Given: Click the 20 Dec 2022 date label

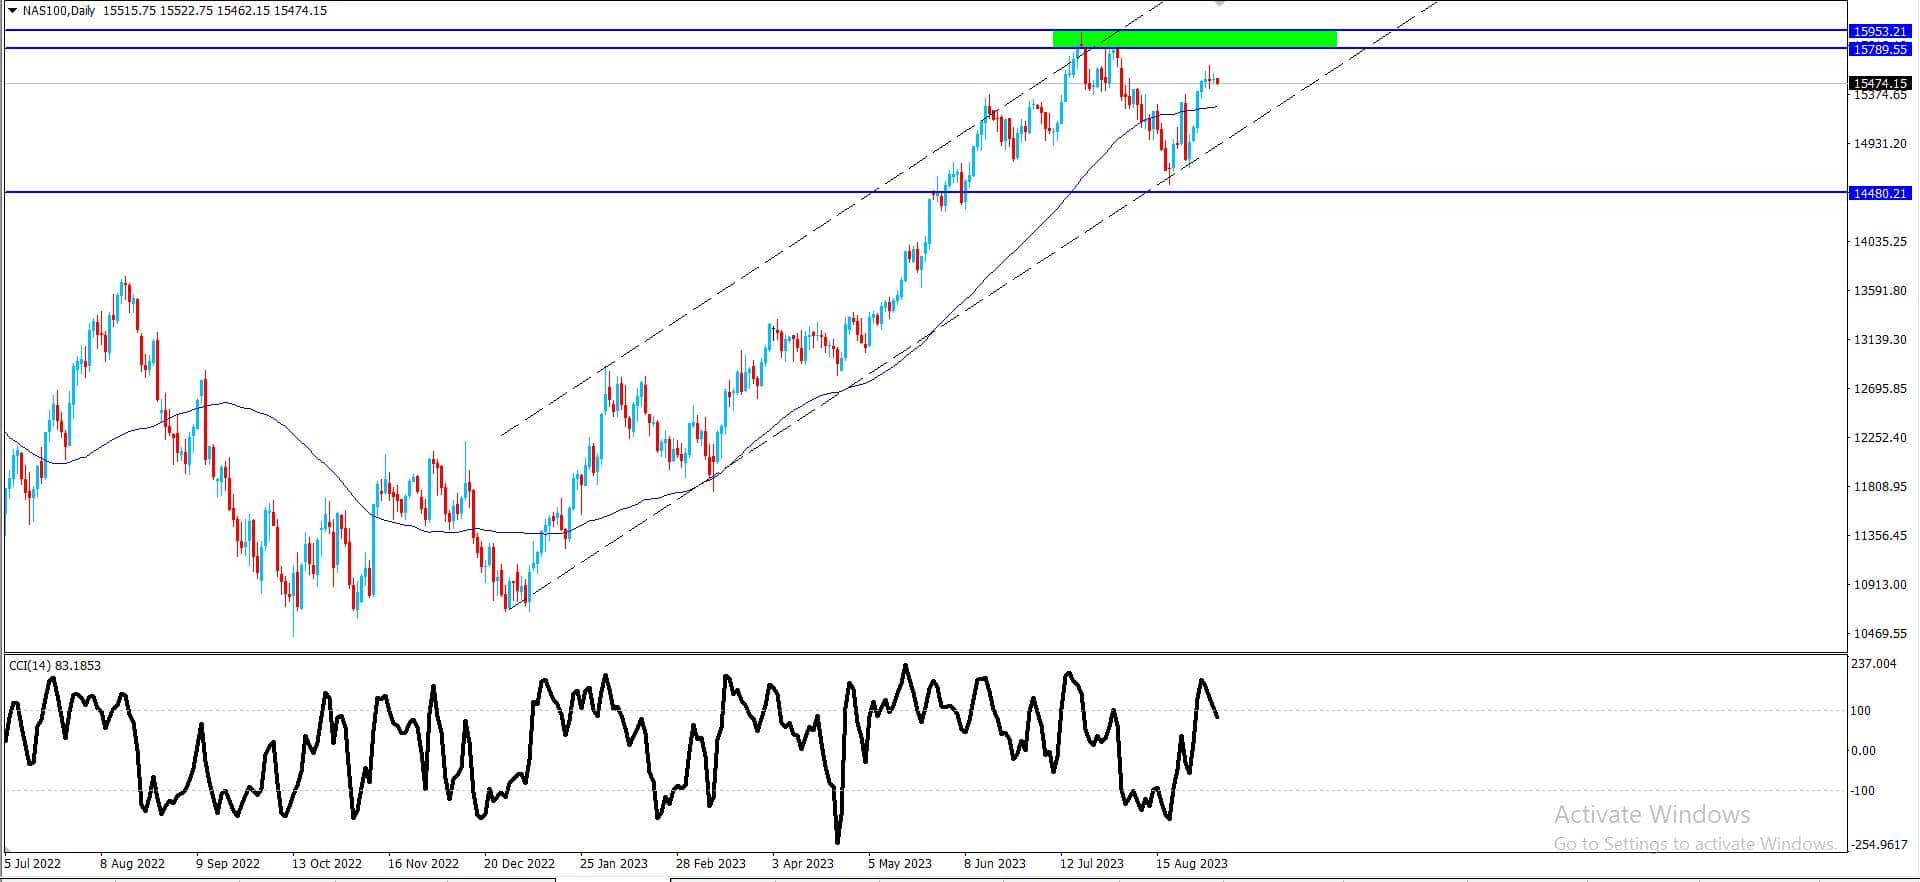Looking at the screenshot, I should (x=519, y=864).
